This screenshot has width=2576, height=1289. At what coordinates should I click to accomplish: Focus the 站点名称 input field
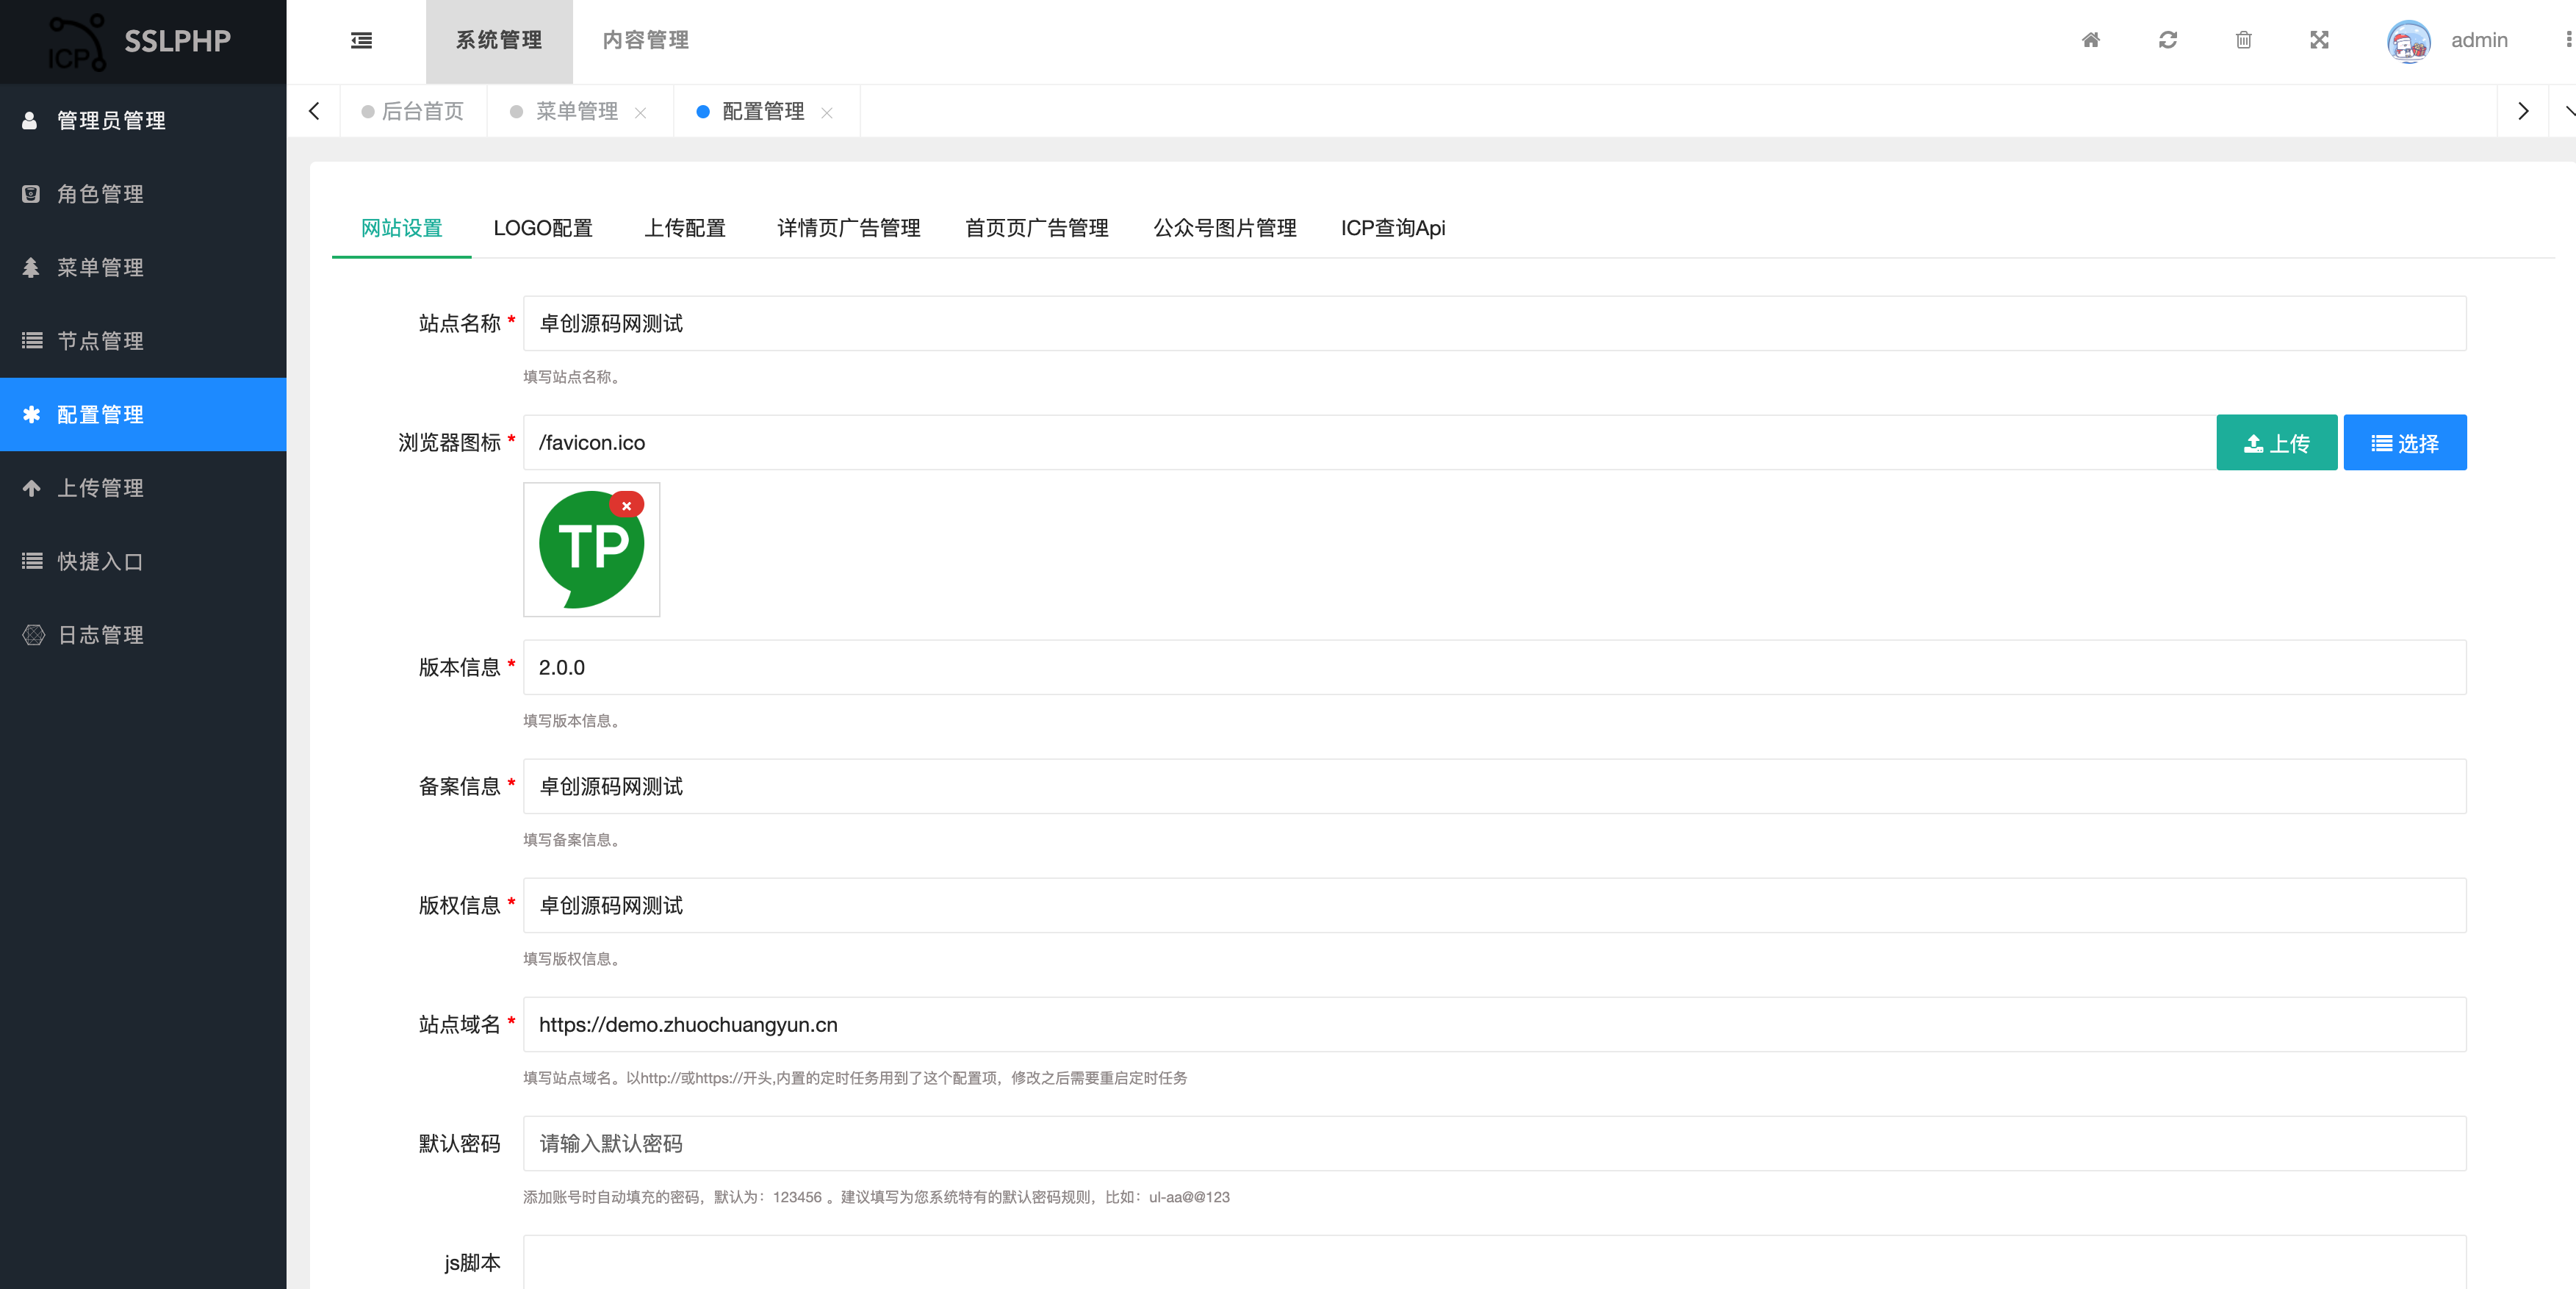[x=1494, y=323]
